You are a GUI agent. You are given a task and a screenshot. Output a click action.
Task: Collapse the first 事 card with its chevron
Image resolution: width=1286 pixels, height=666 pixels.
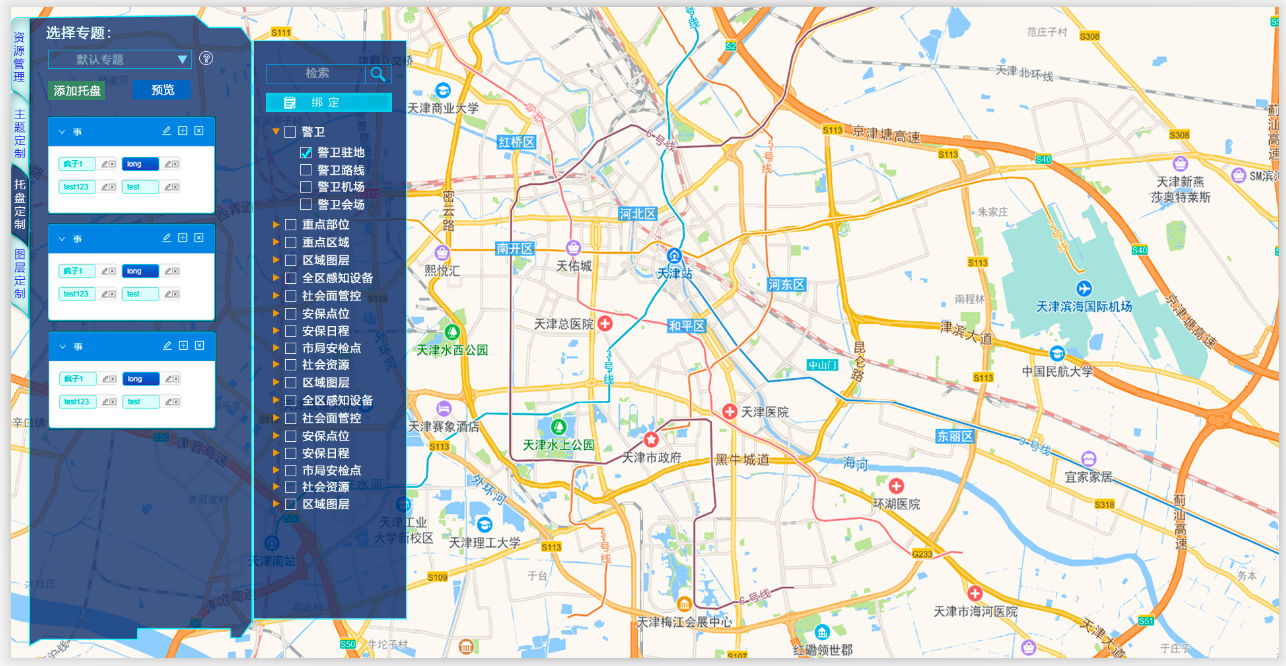click(x=62, y=131)
